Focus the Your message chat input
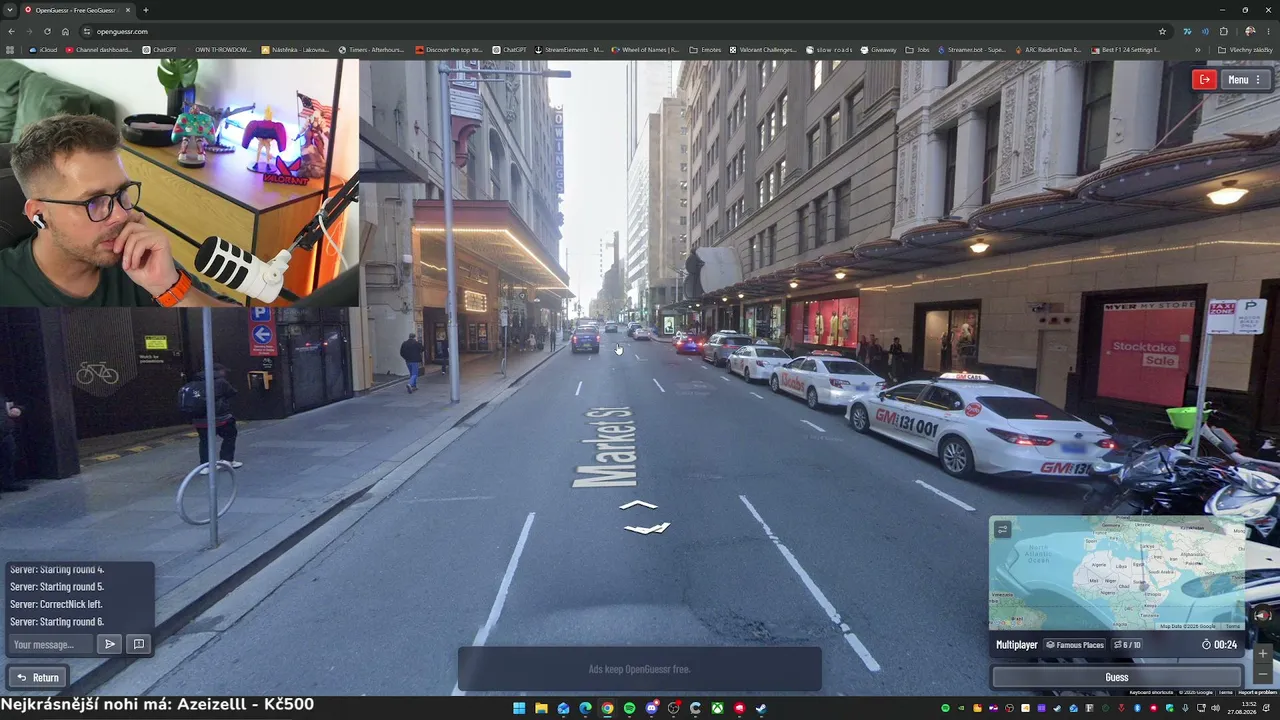Screen dimensions: 1280x720 [52, 644]
